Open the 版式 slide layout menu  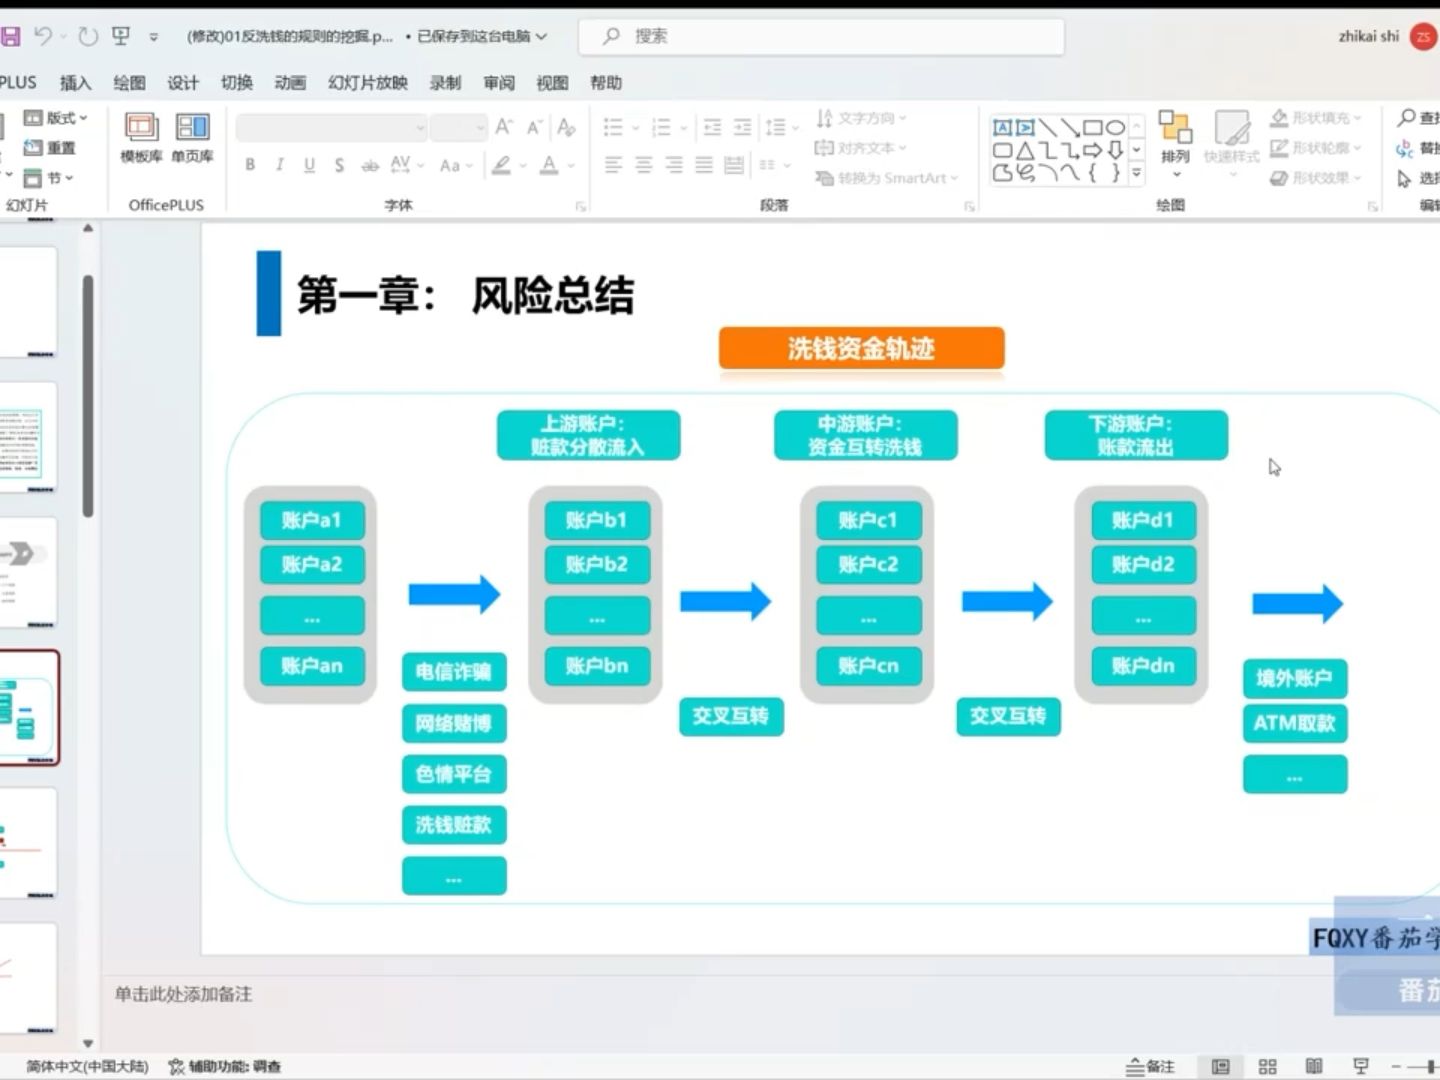(55, 118)
